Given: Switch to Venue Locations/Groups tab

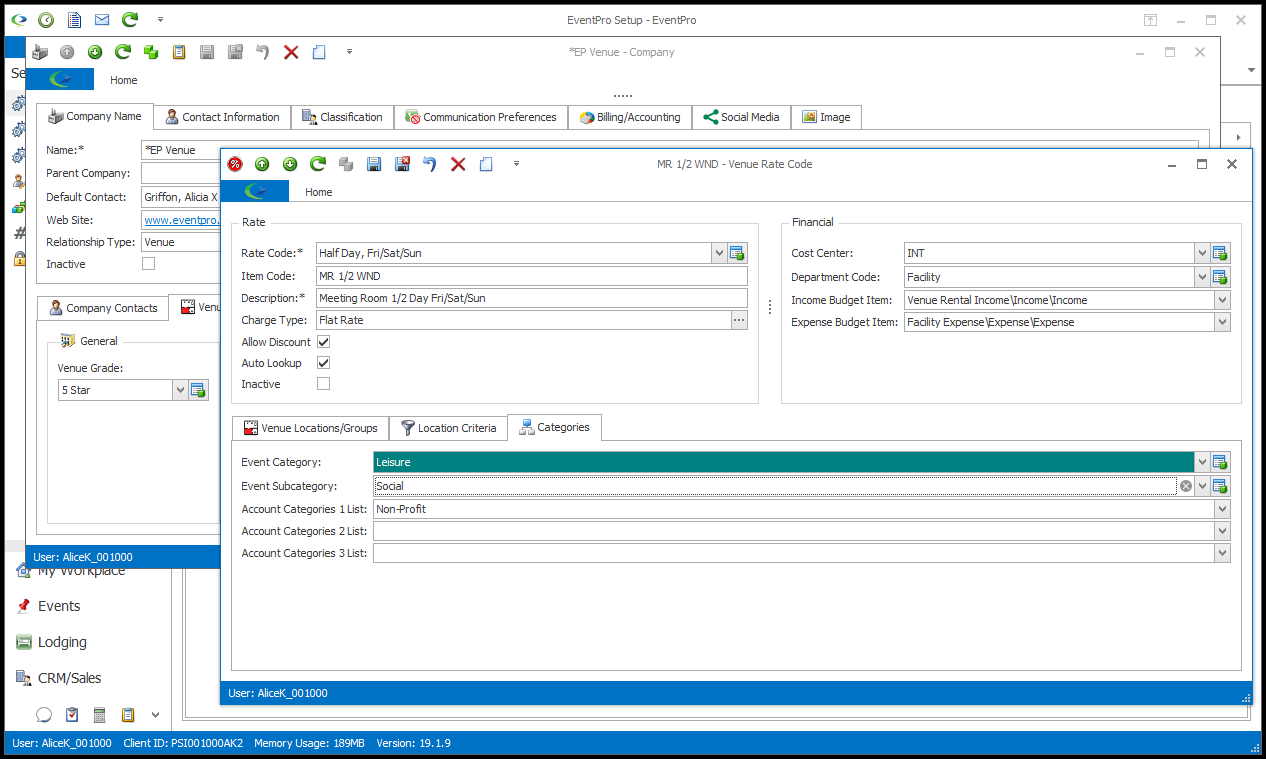Looking at the screenshot, I should coord(310,428).
